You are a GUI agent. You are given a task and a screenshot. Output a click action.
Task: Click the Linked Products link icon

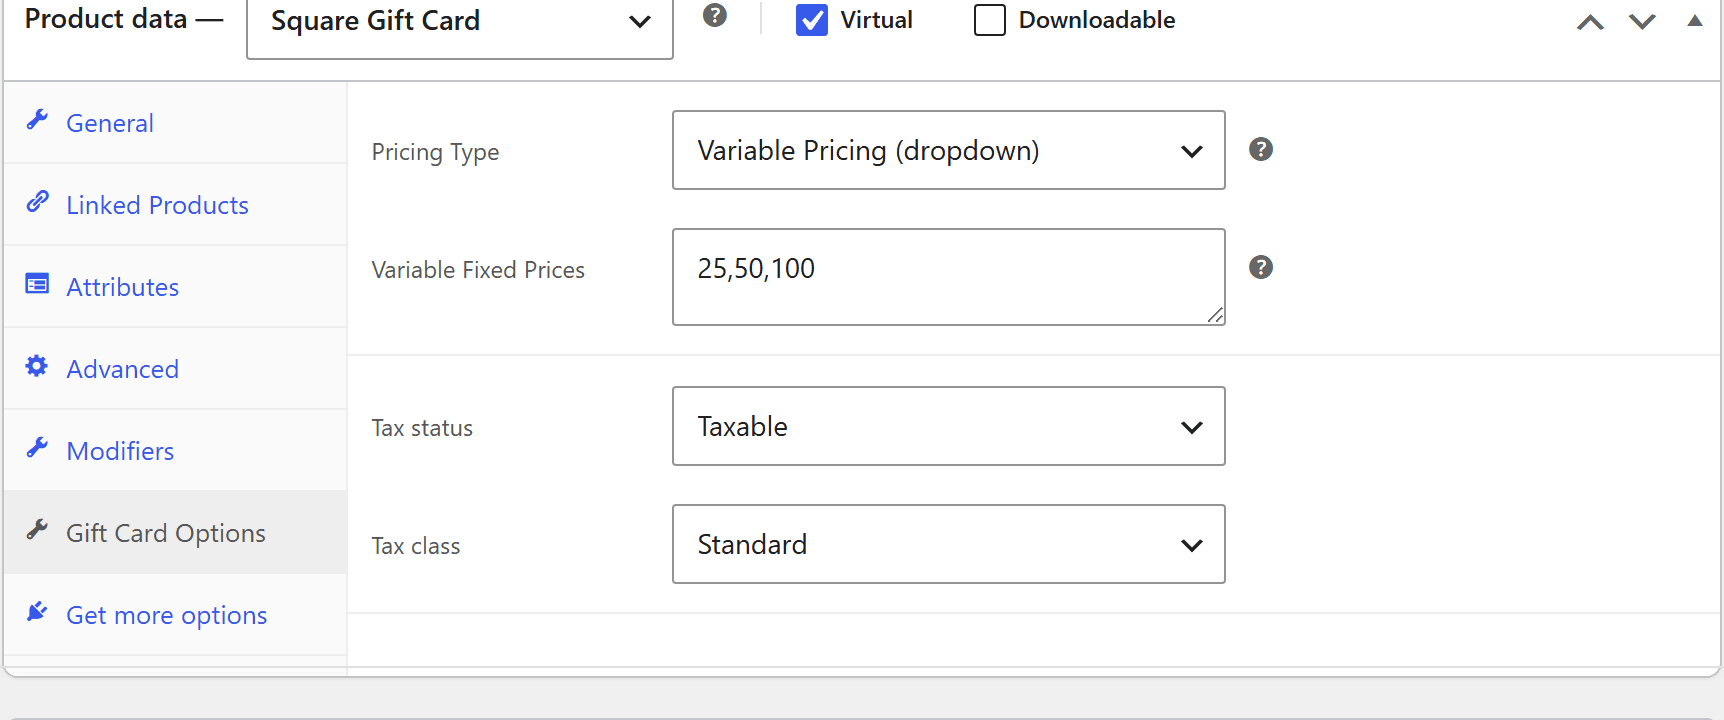(37, 202)
